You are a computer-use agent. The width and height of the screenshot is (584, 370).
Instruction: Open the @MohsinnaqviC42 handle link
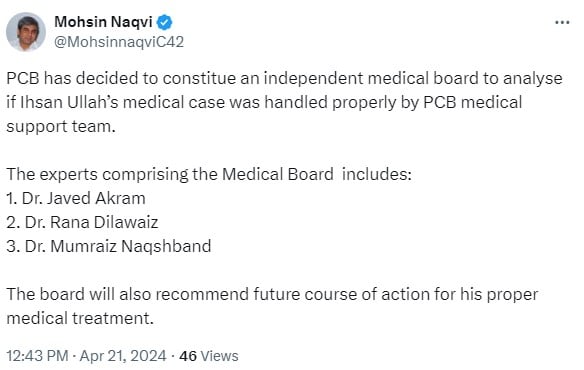[119, 42]
